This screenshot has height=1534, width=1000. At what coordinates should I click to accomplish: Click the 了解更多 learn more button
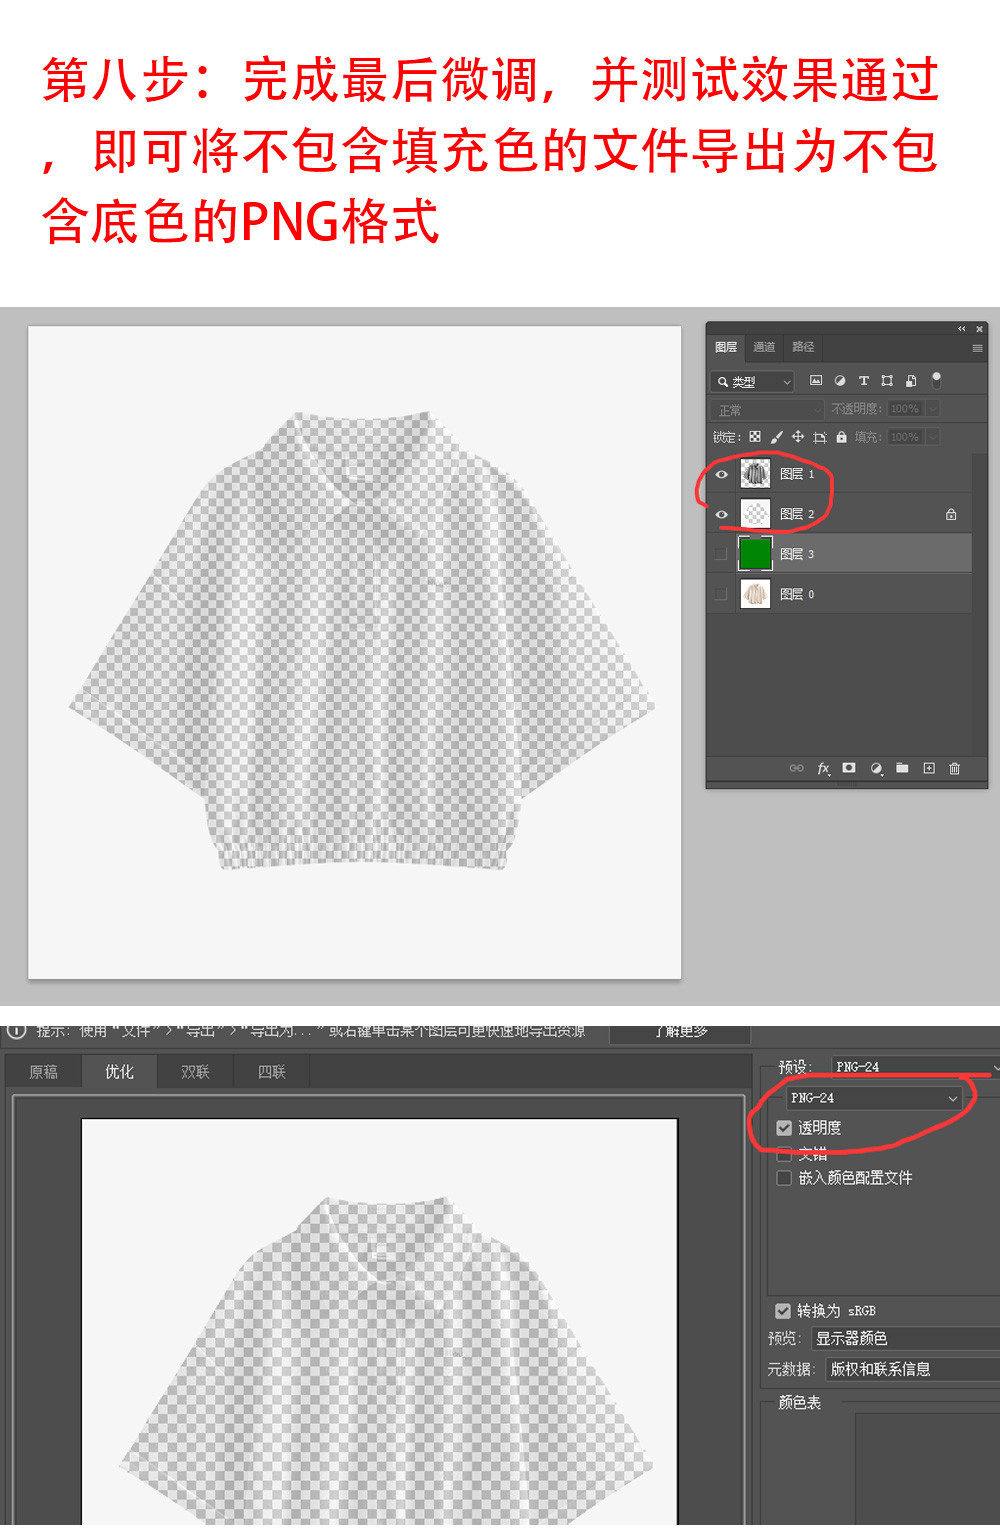[680, 1032]
